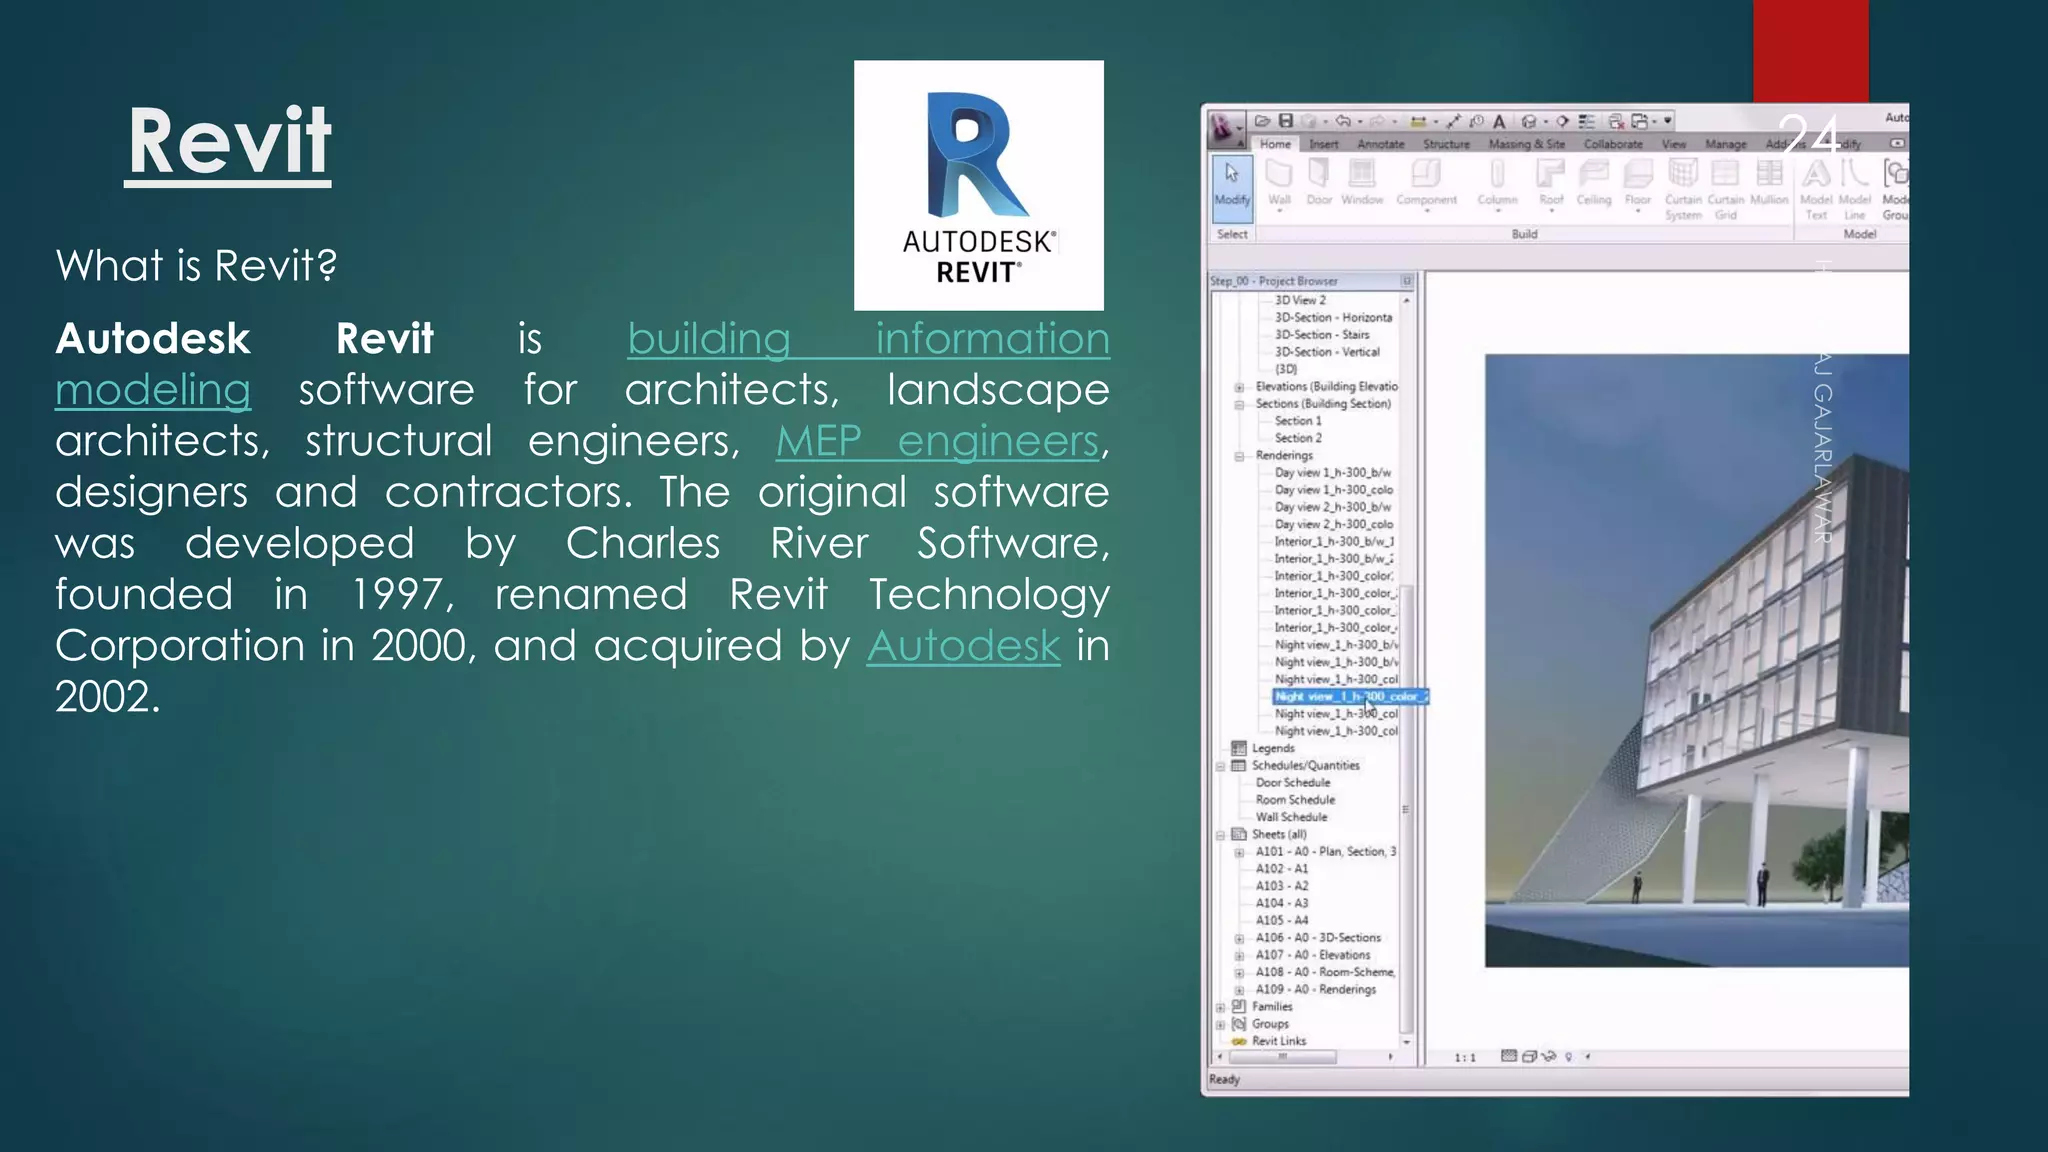Image resolution: width=2048 pixels, height=1152 pixels.
Task: Select the Curtain System tool
Action: (x=1683, y=189)
